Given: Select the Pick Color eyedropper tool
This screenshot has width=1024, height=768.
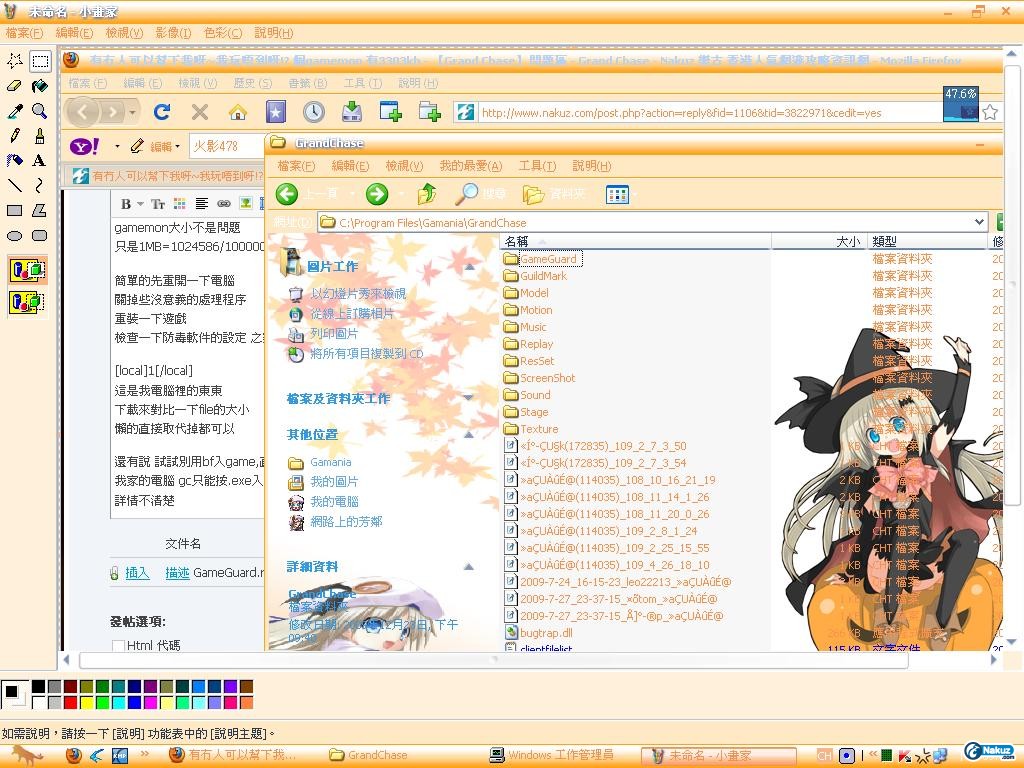Looking at the screenshot, I should coord(15,111).
